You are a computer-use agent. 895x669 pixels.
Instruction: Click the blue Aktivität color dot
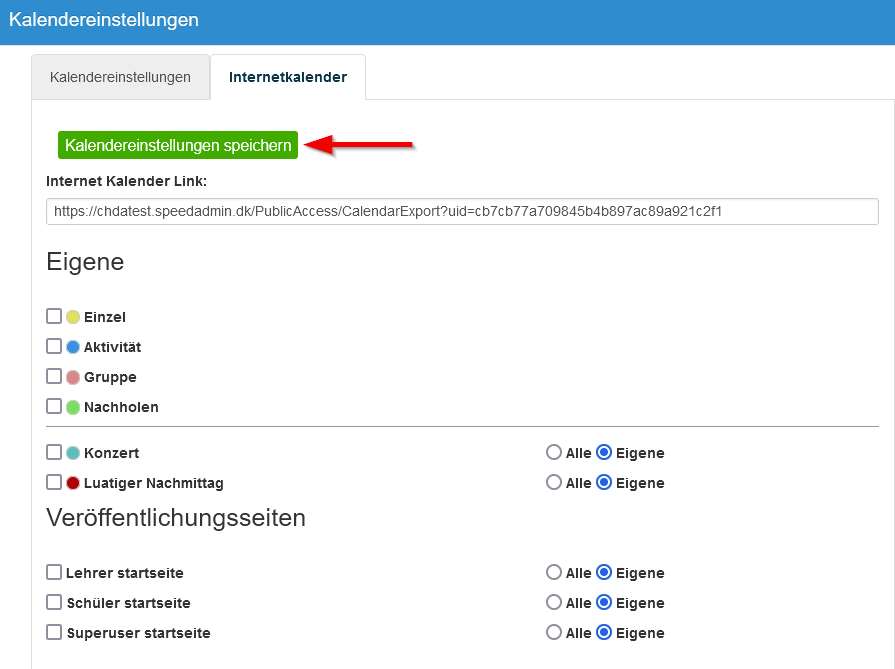[72, 347]
